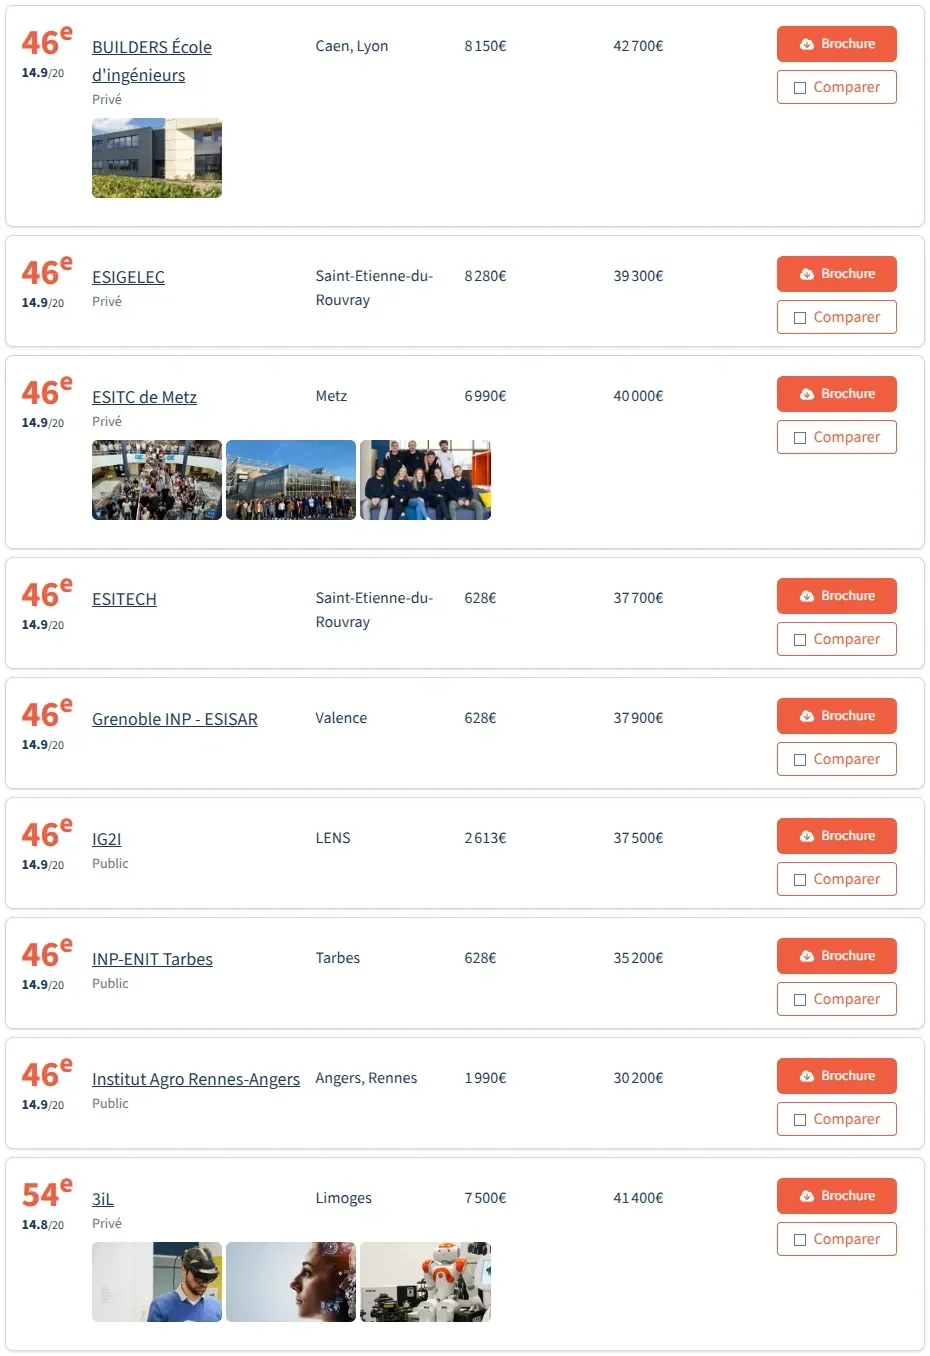Click download icon on INP-ENIT Tarbes Brochure
Screen dimensions: 930x1356
pyautogui.click(x=807, y=956)
